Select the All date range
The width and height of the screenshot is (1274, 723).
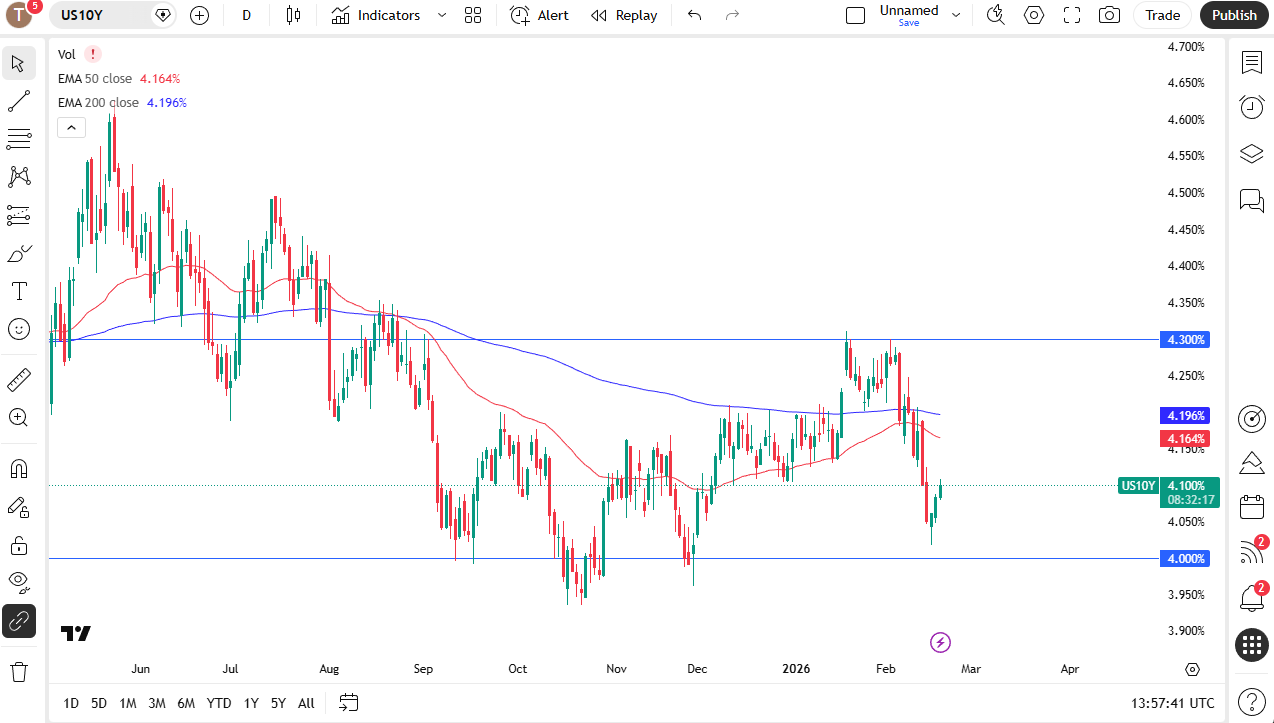pos(306,703)
